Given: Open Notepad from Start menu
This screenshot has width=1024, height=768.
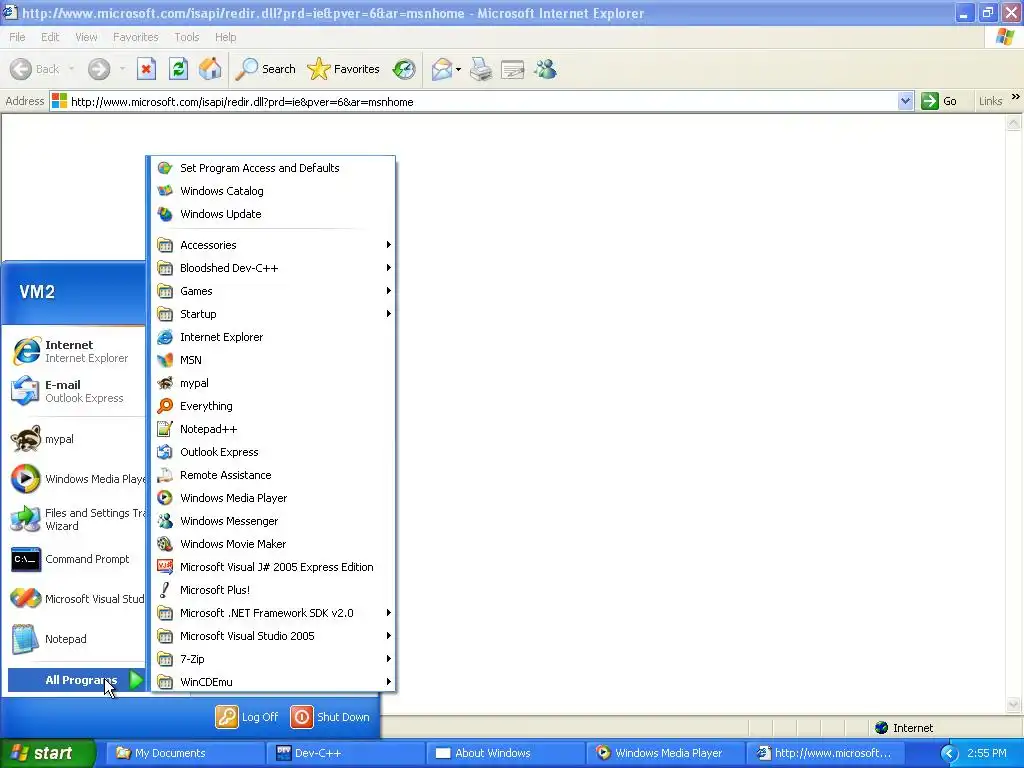Looking at the screenshot, I should point(73,639).
